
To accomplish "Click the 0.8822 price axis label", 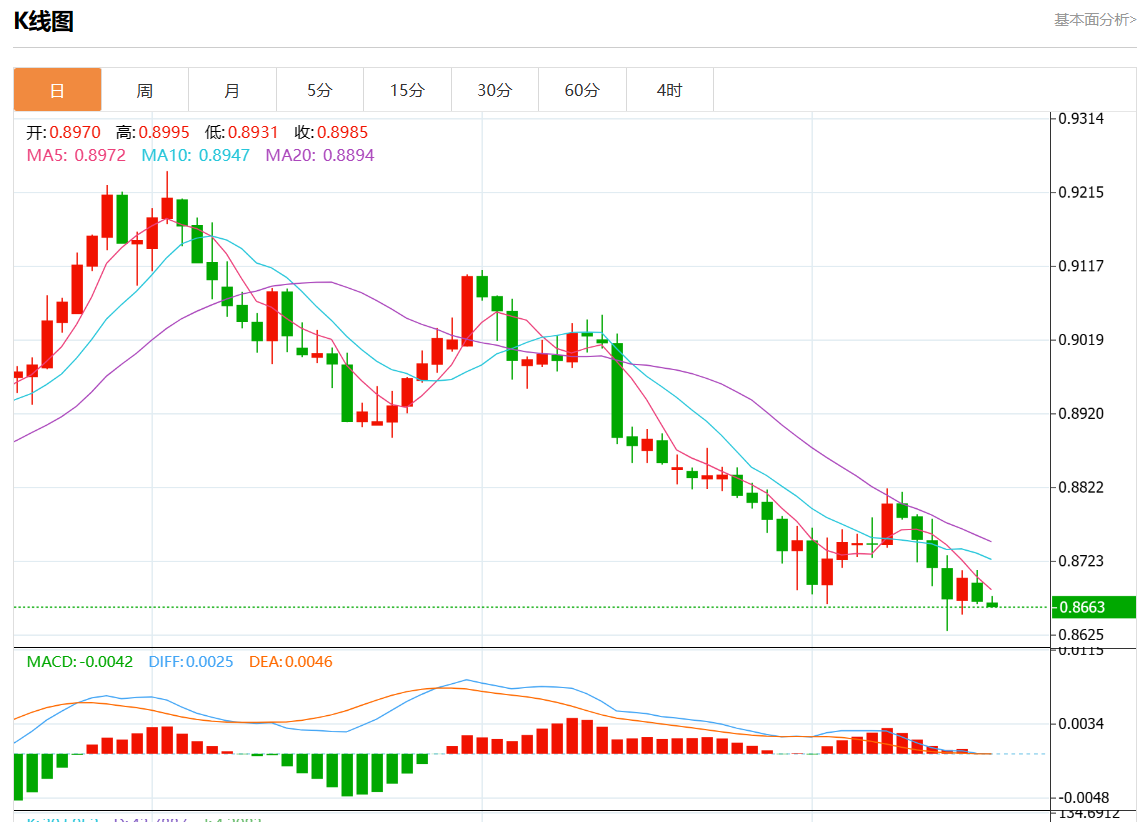I will pyautogui.click(x=1081, y=487).
